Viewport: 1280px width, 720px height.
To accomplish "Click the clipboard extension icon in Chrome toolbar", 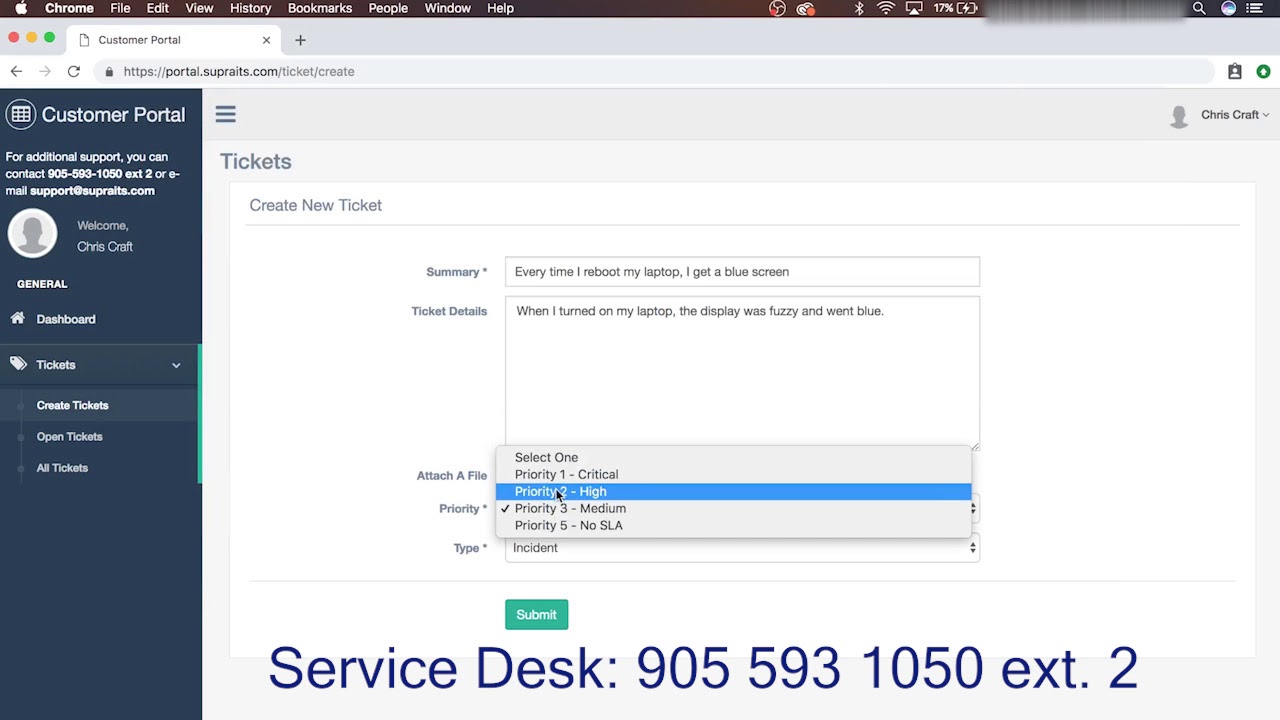I will [1235, 71].
